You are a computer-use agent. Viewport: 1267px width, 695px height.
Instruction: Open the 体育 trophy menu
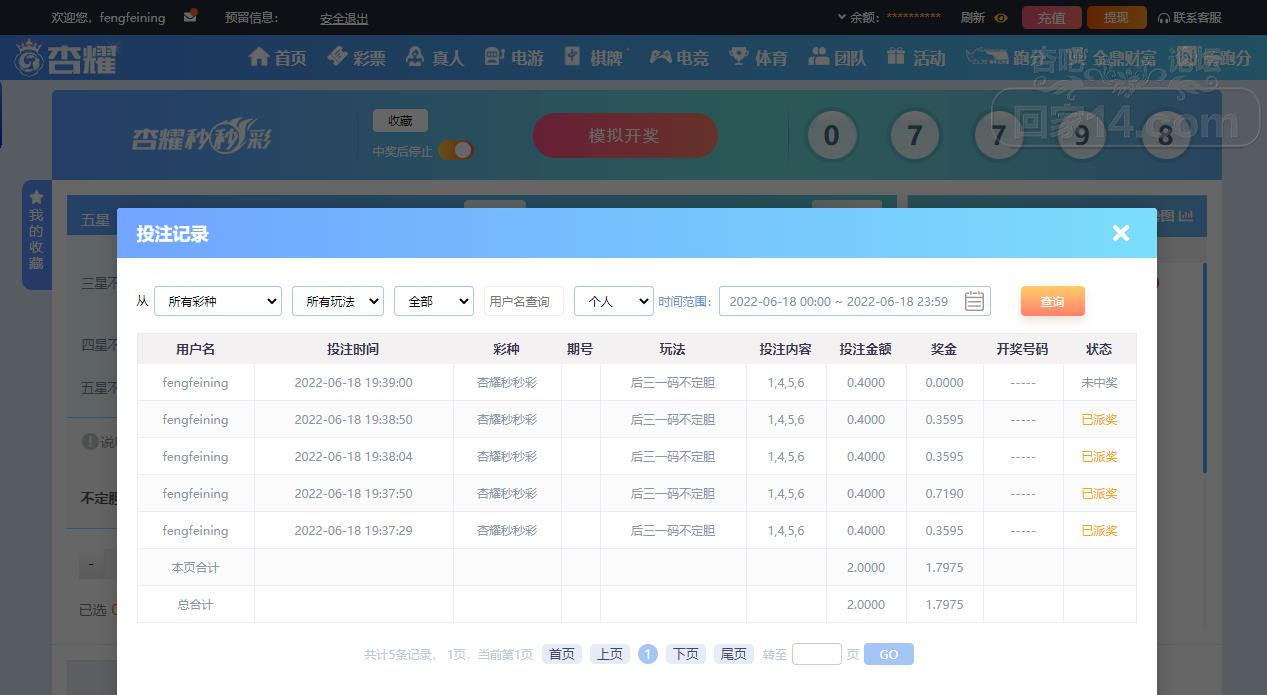pyautogui.click(x=739, y=57)
